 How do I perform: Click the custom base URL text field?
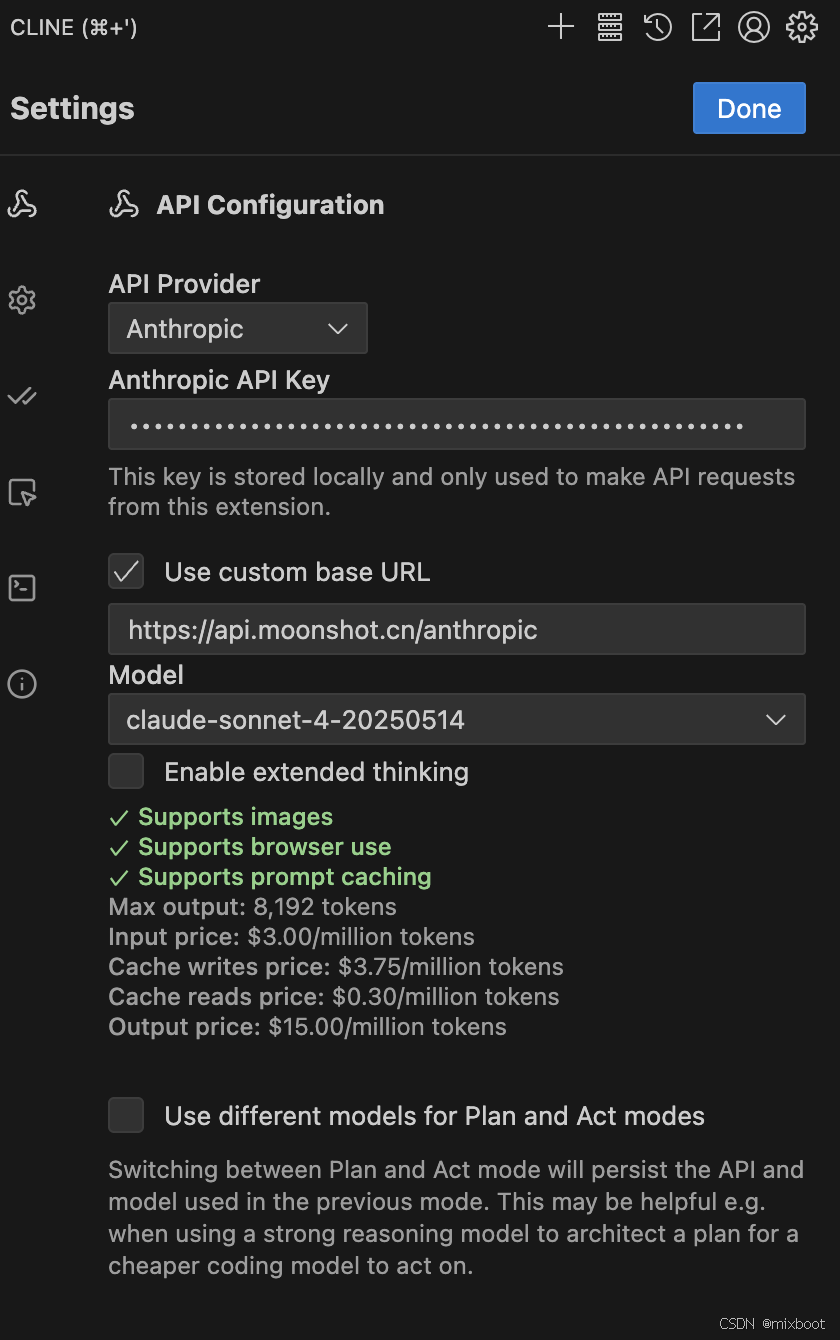(457, 629)
